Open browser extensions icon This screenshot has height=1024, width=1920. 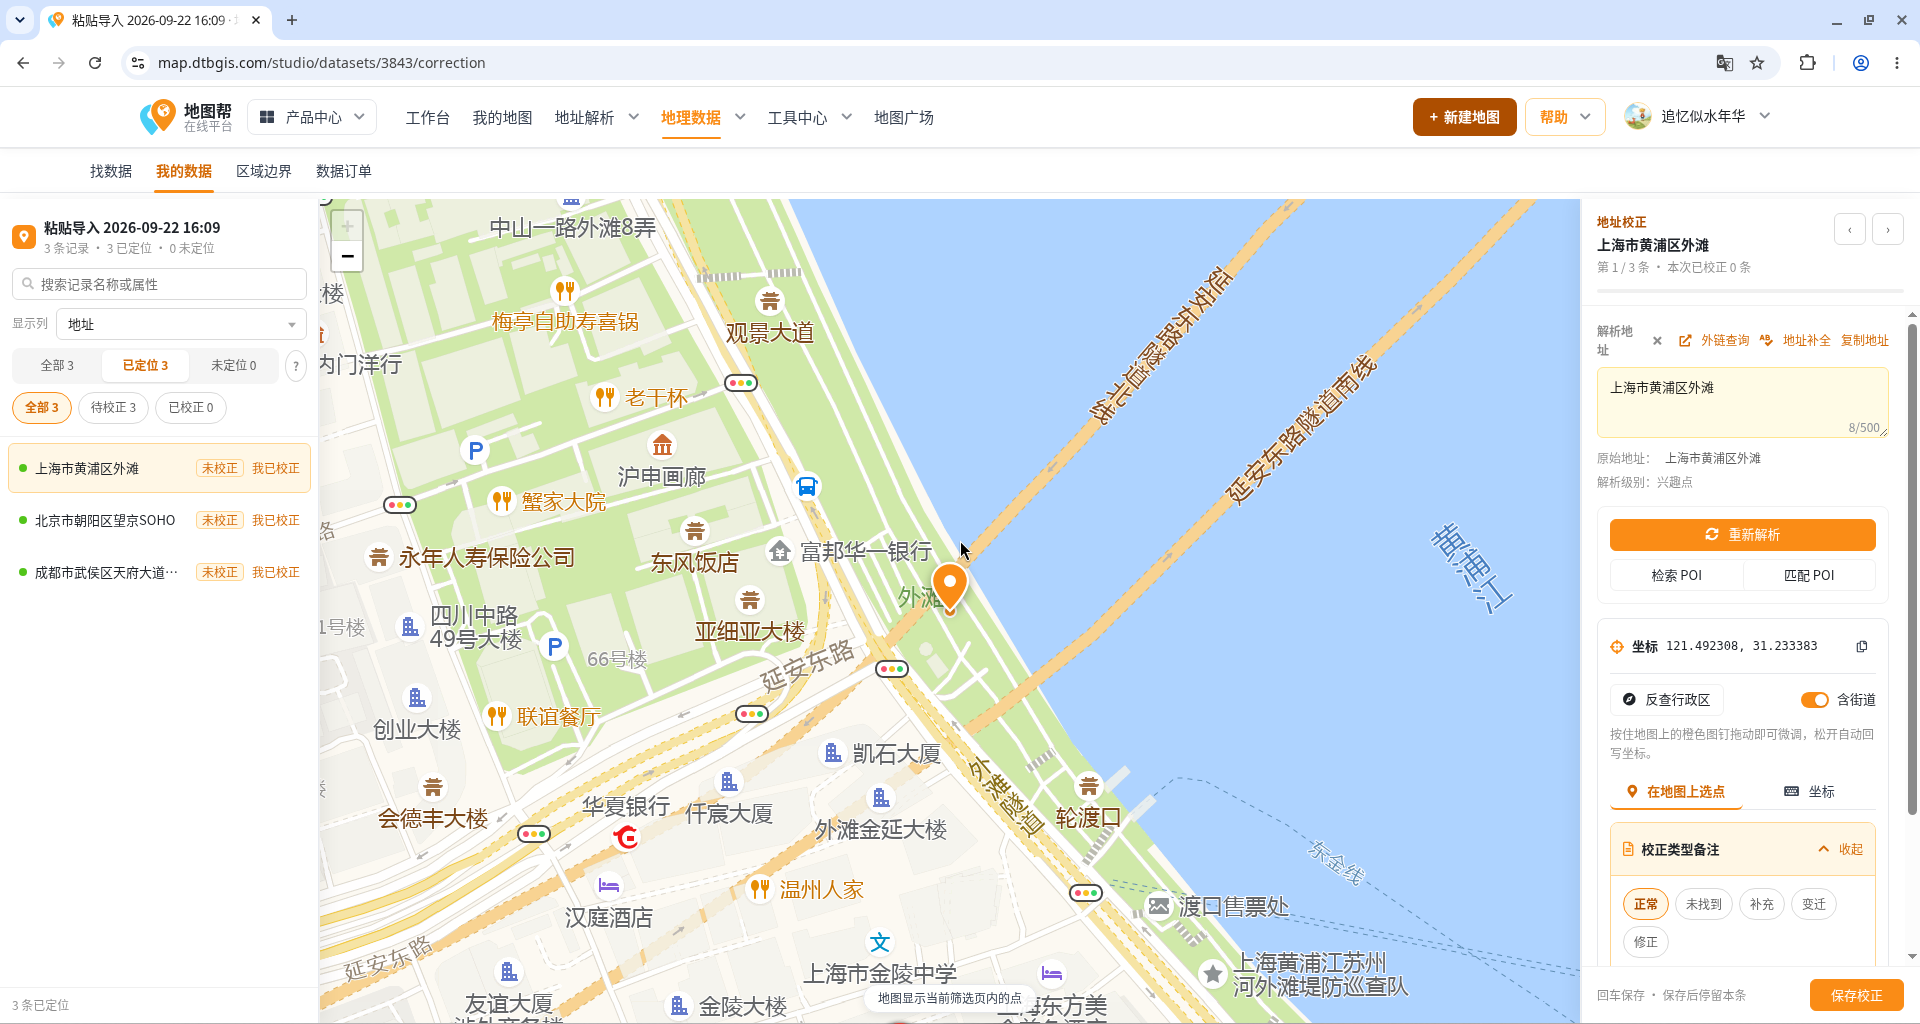[x=1807, y=63]
